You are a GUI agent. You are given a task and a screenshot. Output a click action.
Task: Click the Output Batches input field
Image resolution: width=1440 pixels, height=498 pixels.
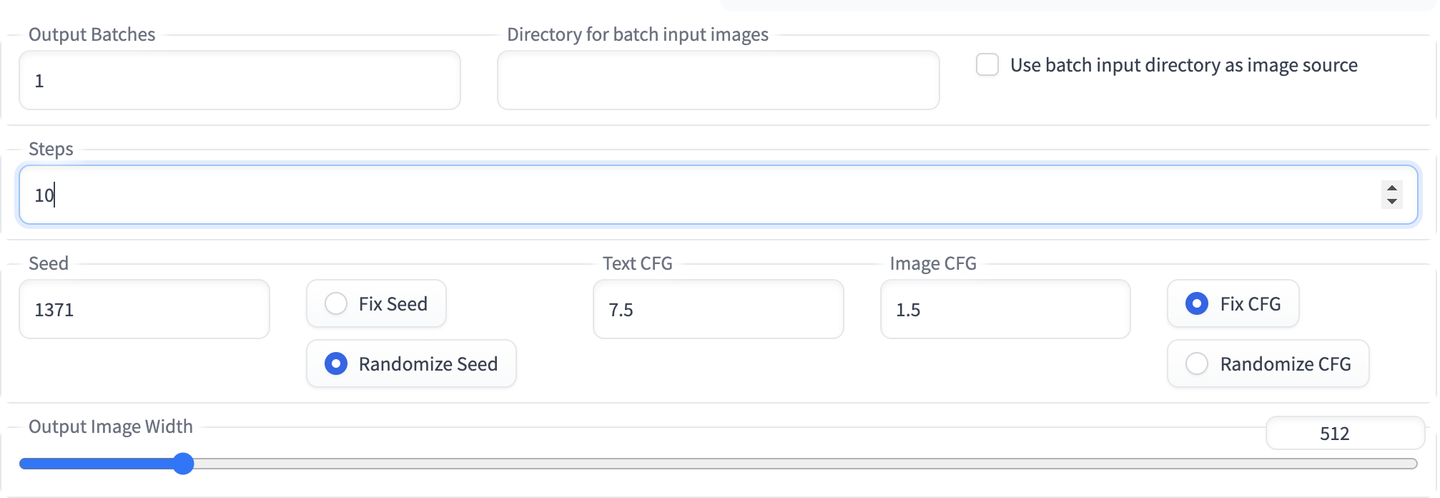[239, 80]
